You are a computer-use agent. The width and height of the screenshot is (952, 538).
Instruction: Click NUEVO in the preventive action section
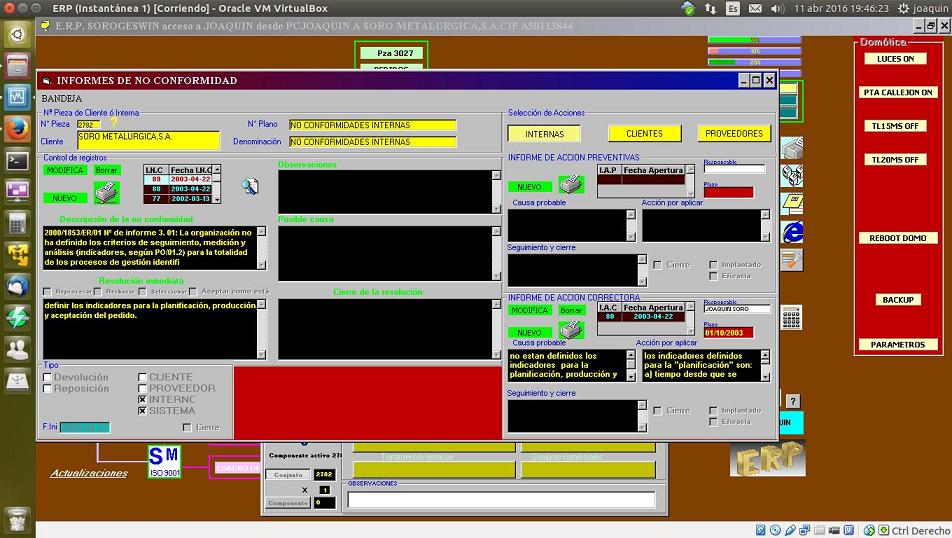click(x=529, y=187)
